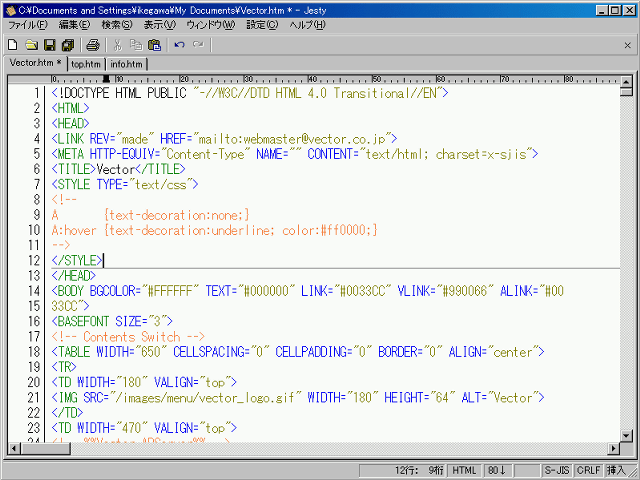Open the 検索(S) menu
640x480 pixels.
click(117, 25)
